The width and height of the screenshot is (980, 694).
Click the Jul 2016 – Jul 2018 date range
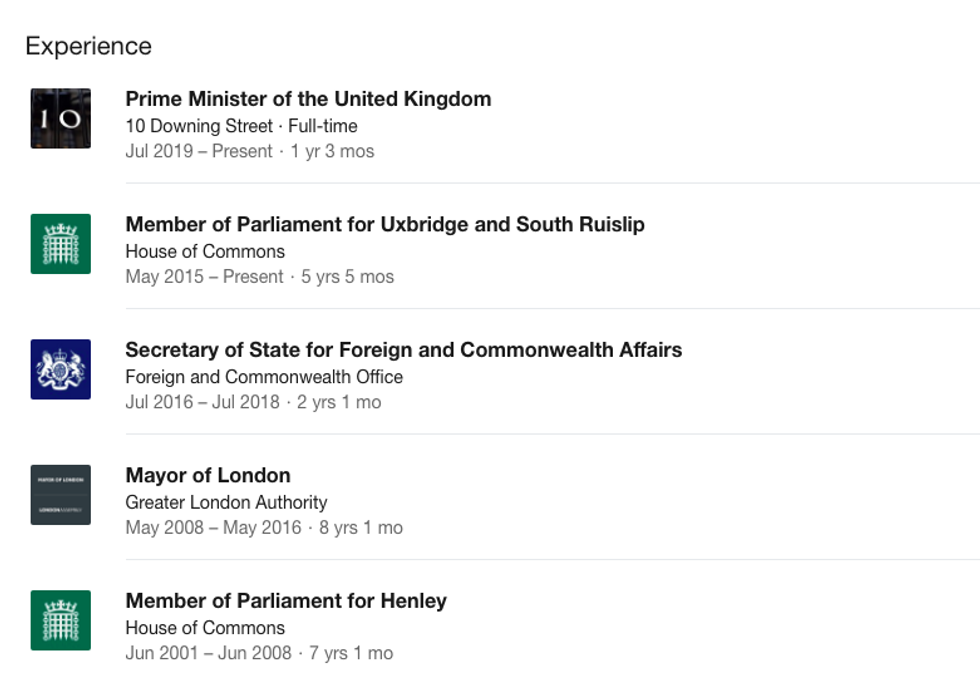tap(203, 403)
